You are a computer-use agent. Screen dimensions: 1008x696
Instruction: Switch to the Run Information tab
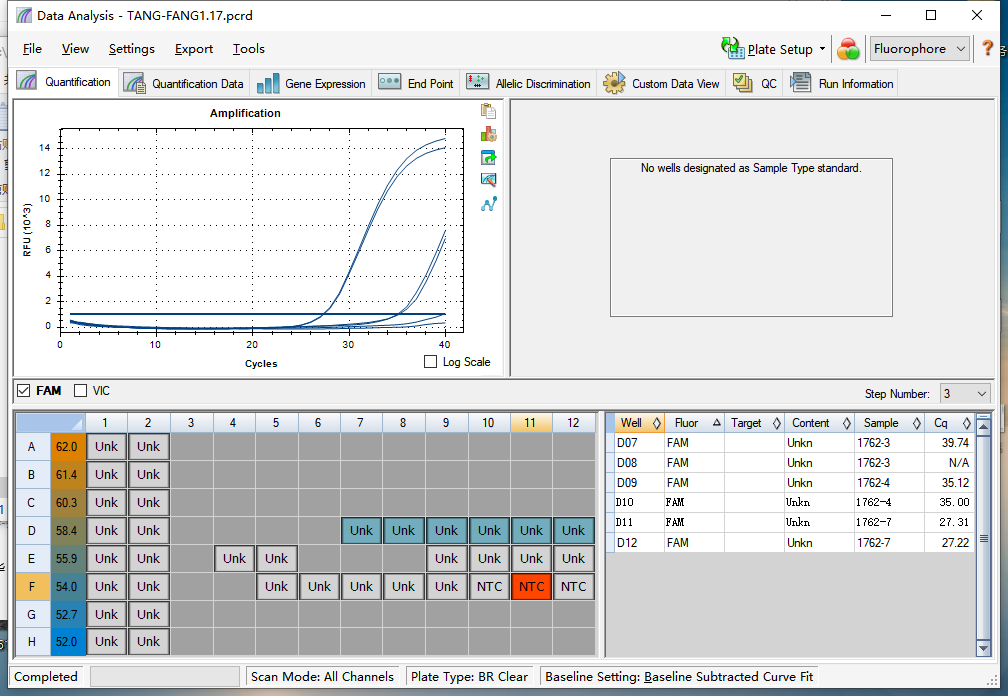coord(841,84)
